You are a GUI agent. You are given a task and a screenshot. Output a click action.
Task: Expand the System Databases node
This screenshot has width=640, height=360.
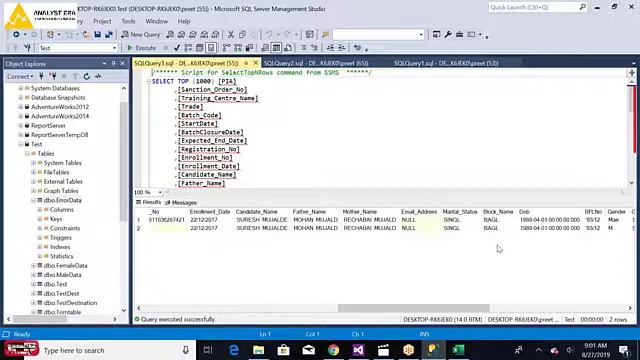pyautogui.click(x=20, y=88)
